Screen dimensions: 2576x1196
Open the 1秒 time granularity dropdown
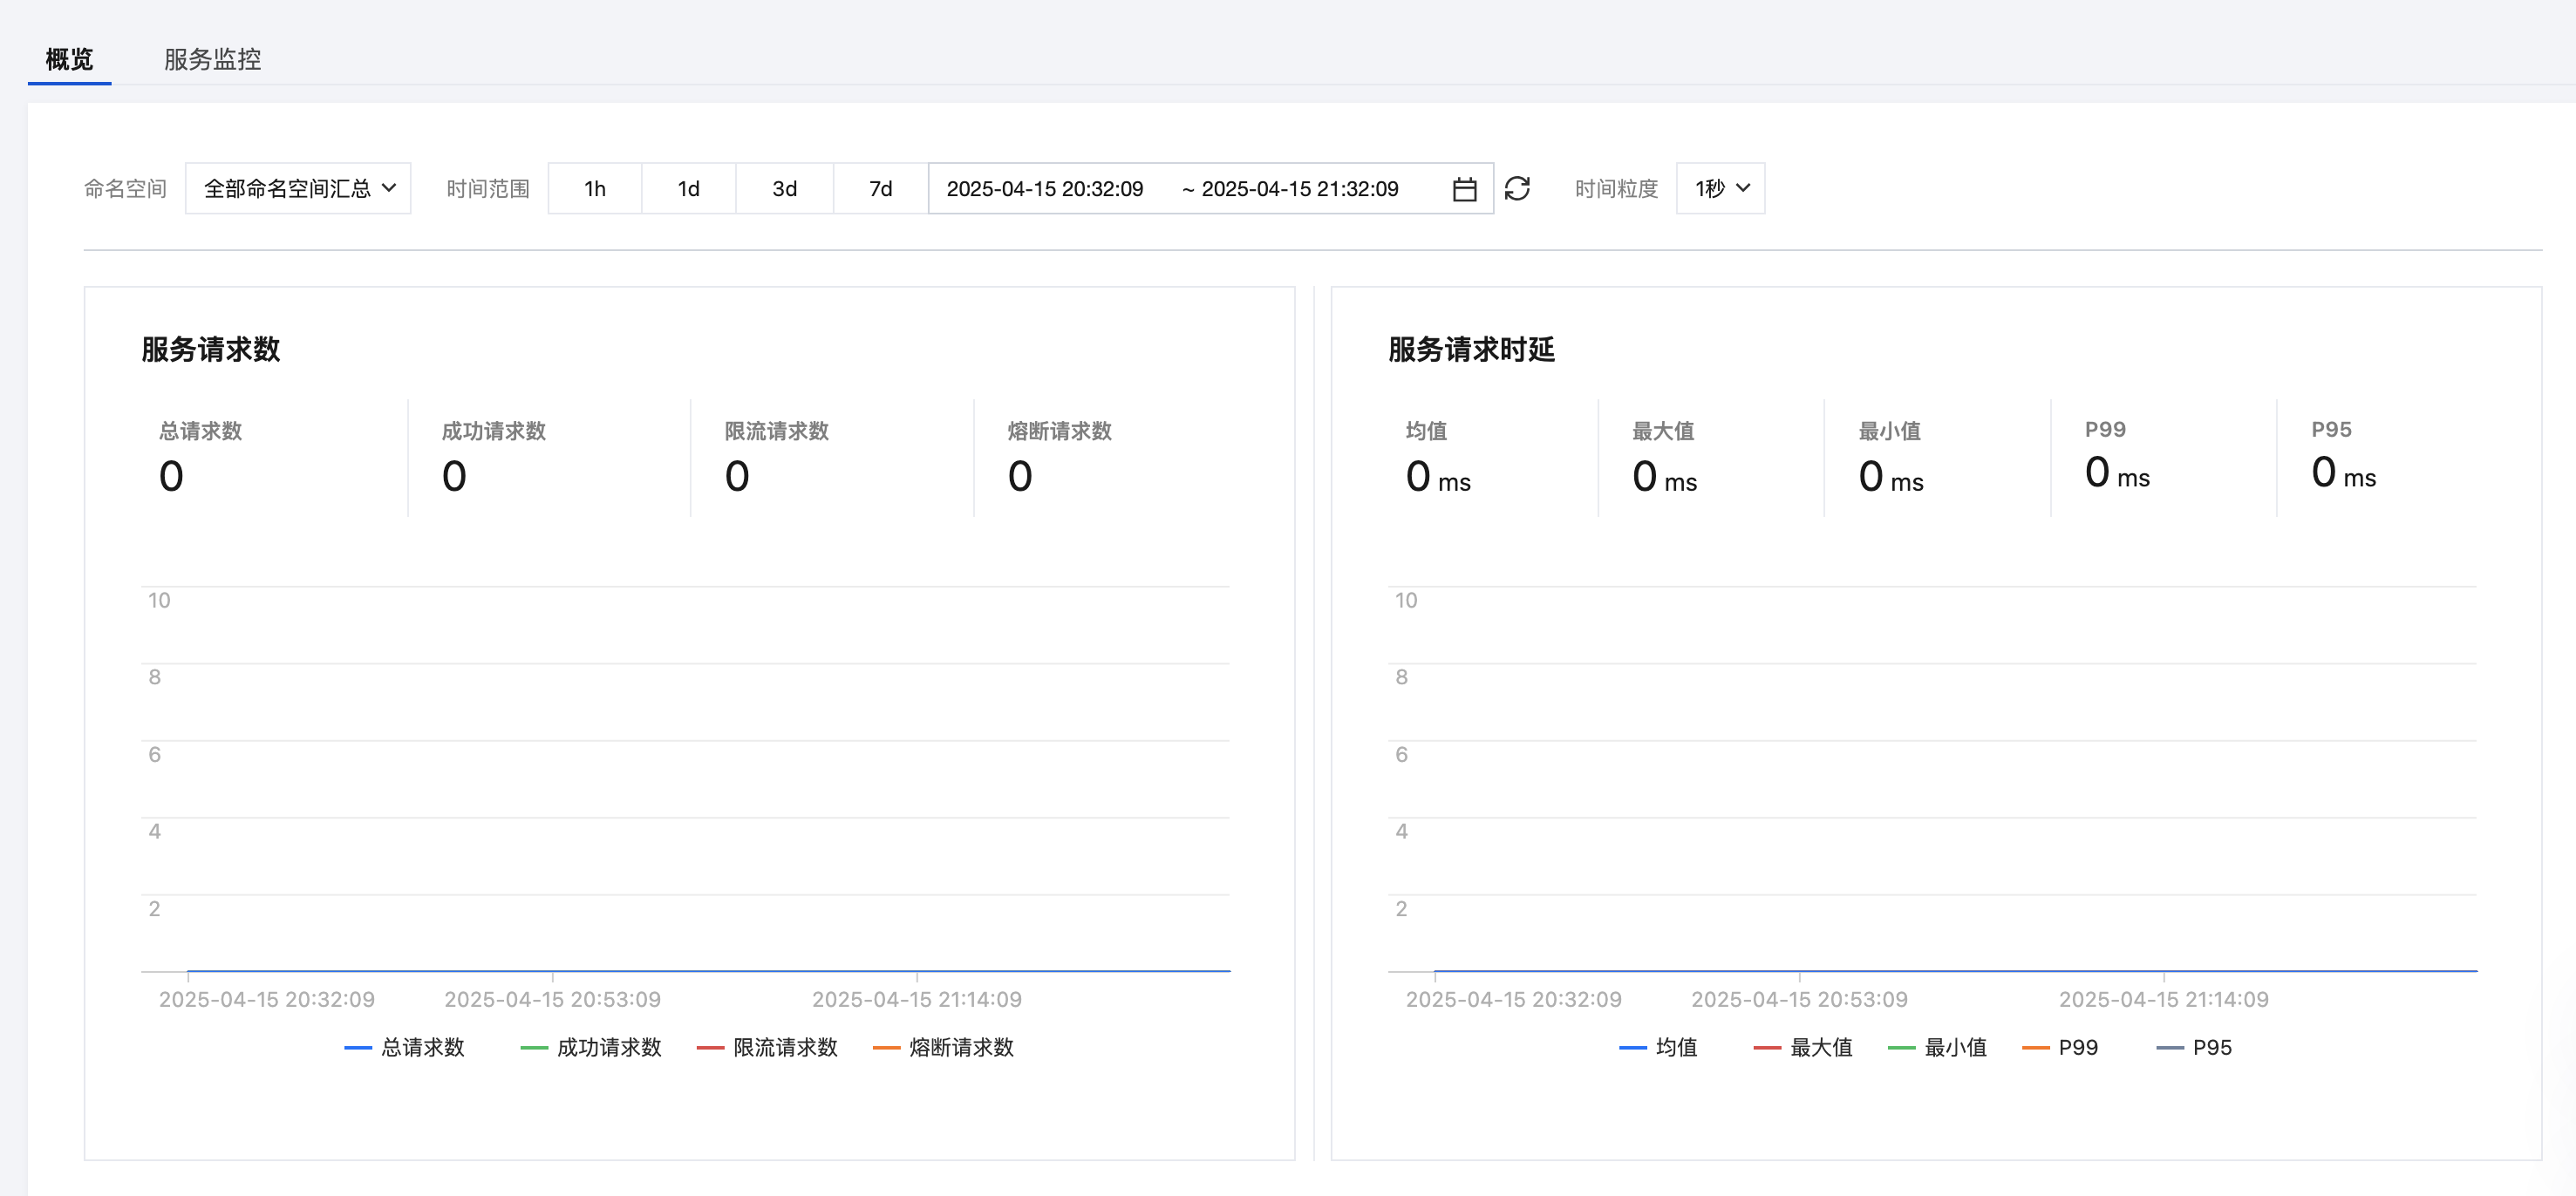click(x=1721, y=188)
